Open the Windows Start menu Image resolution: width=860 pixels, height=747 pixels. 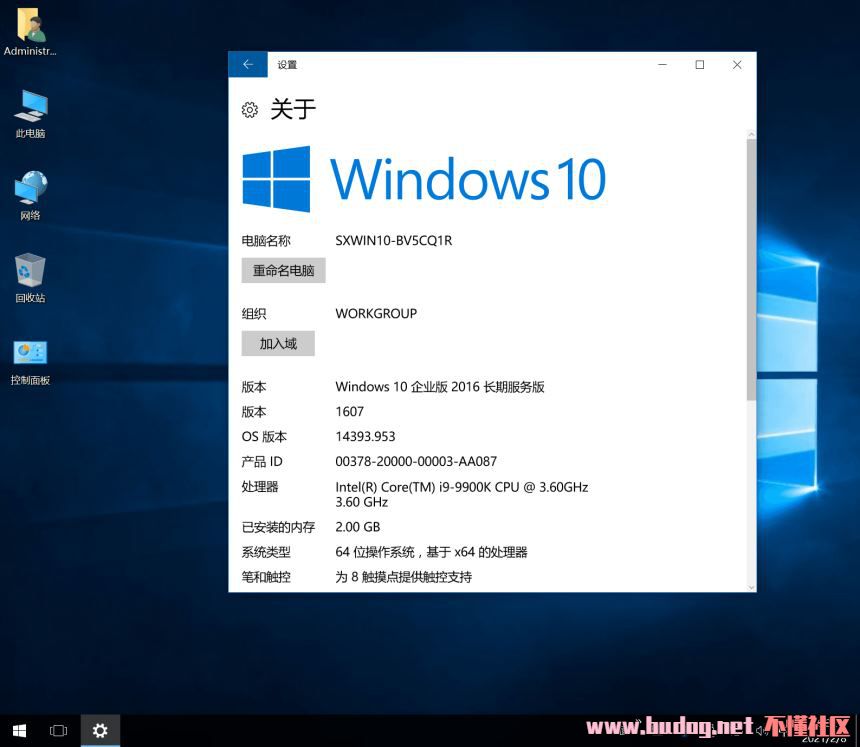pos(19,731)
